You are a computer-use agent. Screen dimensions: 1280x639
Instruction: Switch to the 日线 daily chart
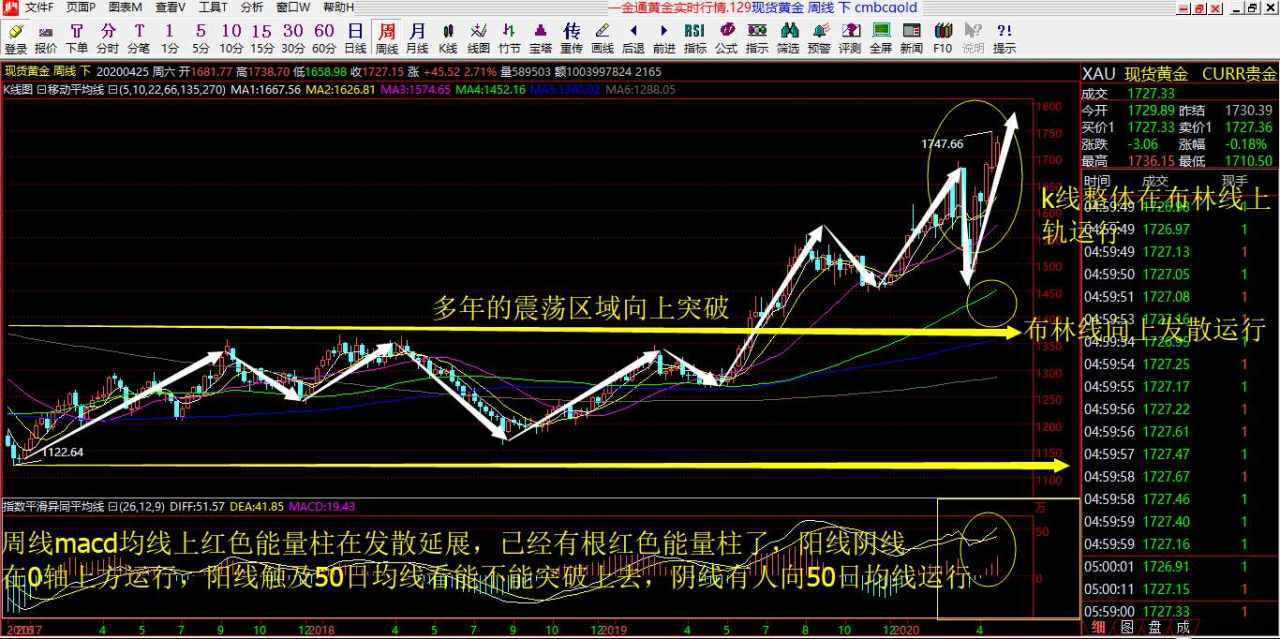point(355,38)
